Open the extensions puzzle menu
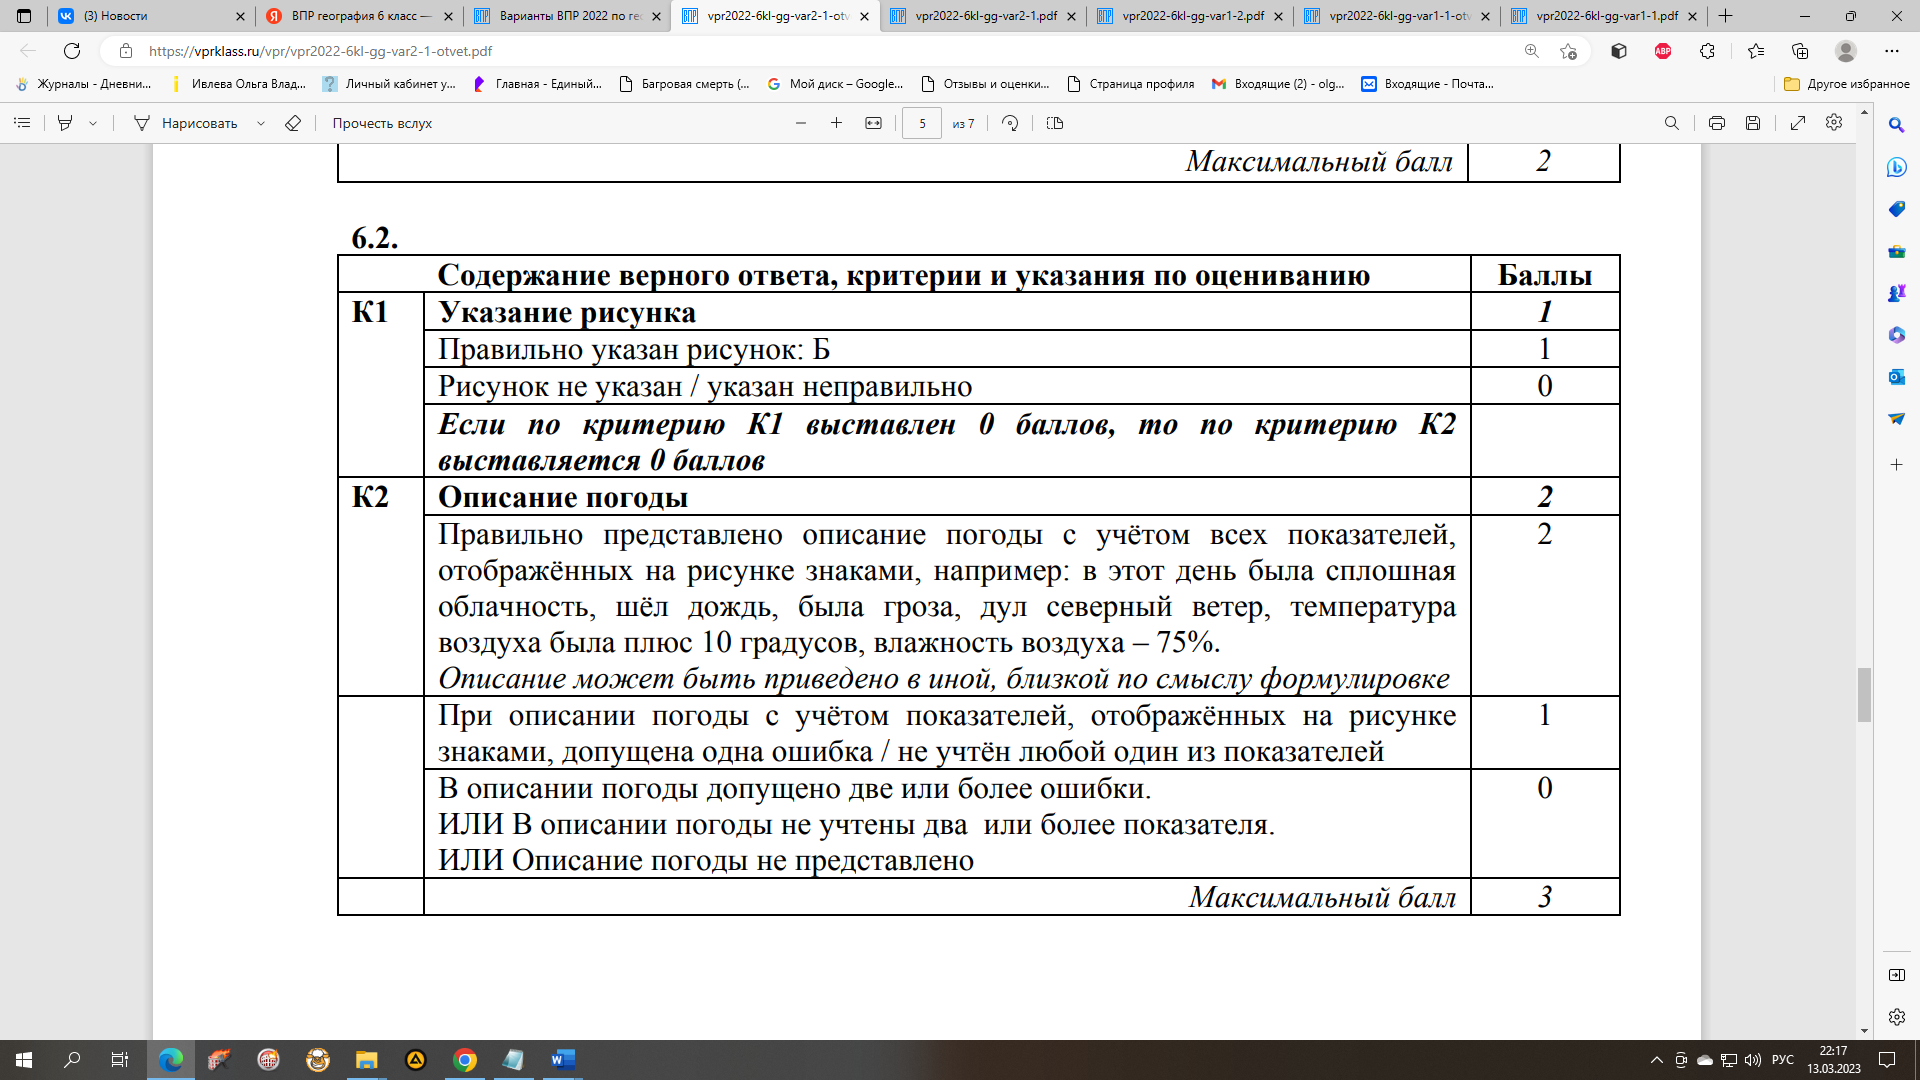 (x=1707, y=51)
